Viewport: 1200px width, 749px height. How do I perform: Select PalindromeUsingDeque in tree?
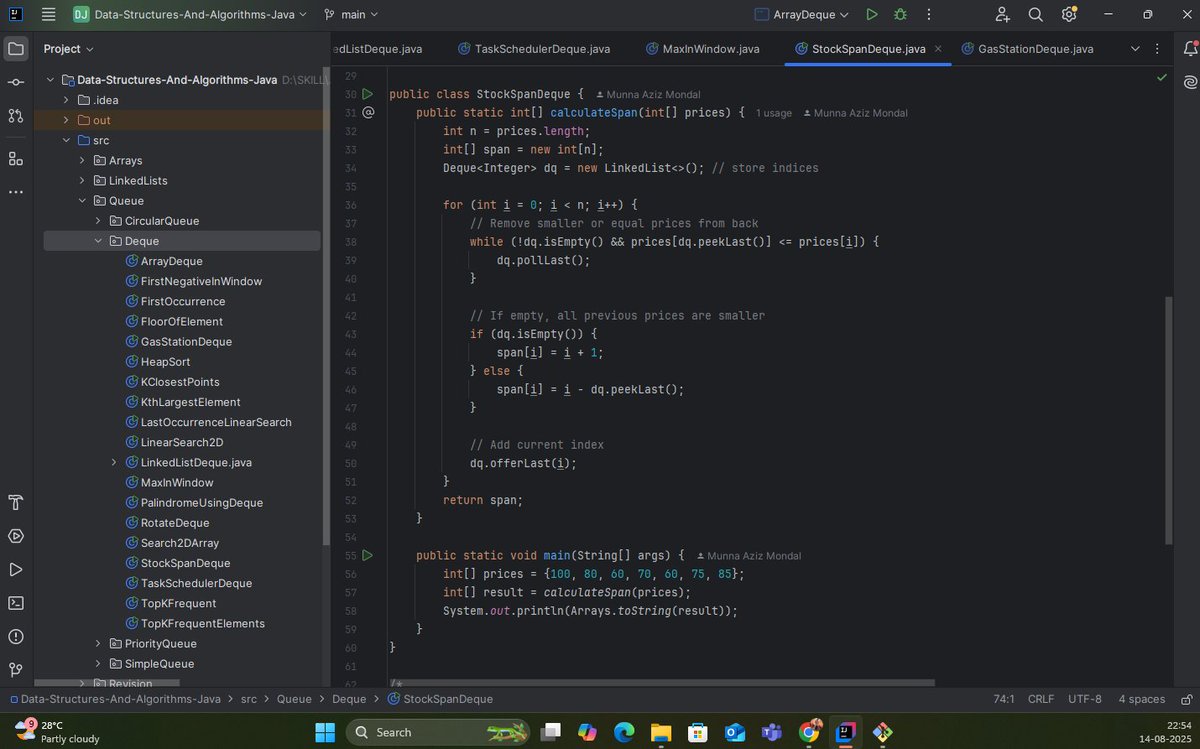click(x=201, y=502)
